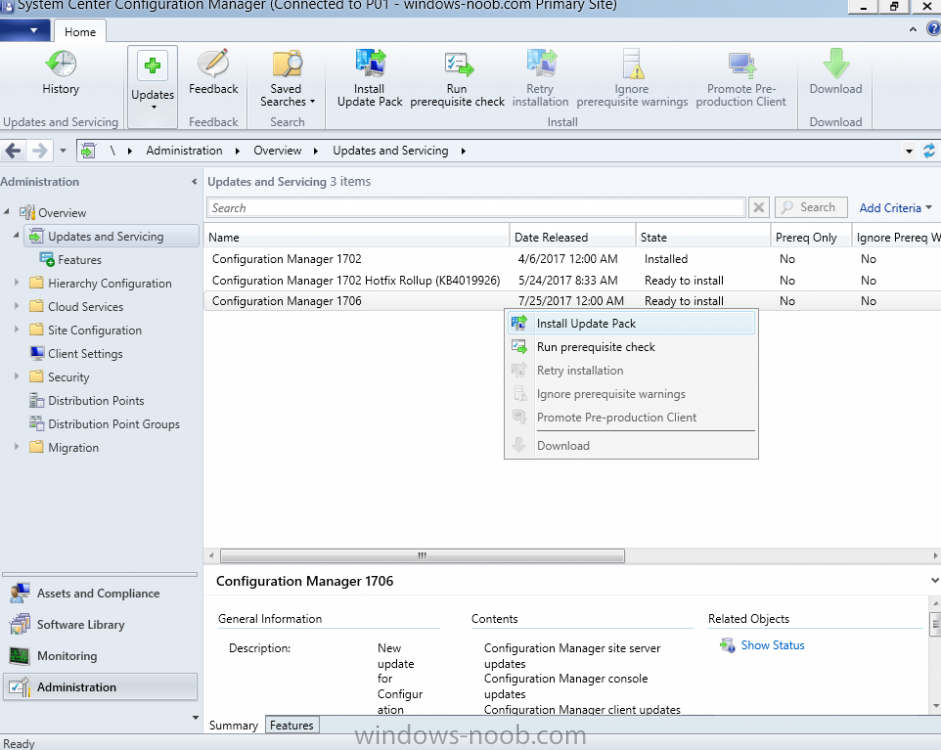Open the help question mark icon
Viewport: 941px width, 750px height.
934,29
